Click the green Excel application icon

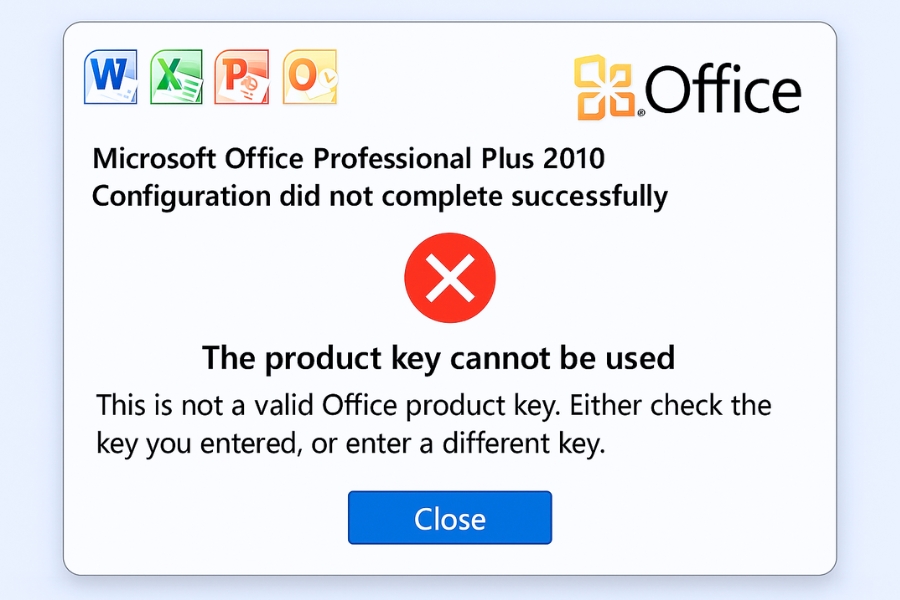pyautogui.click(x=176, y=77)
